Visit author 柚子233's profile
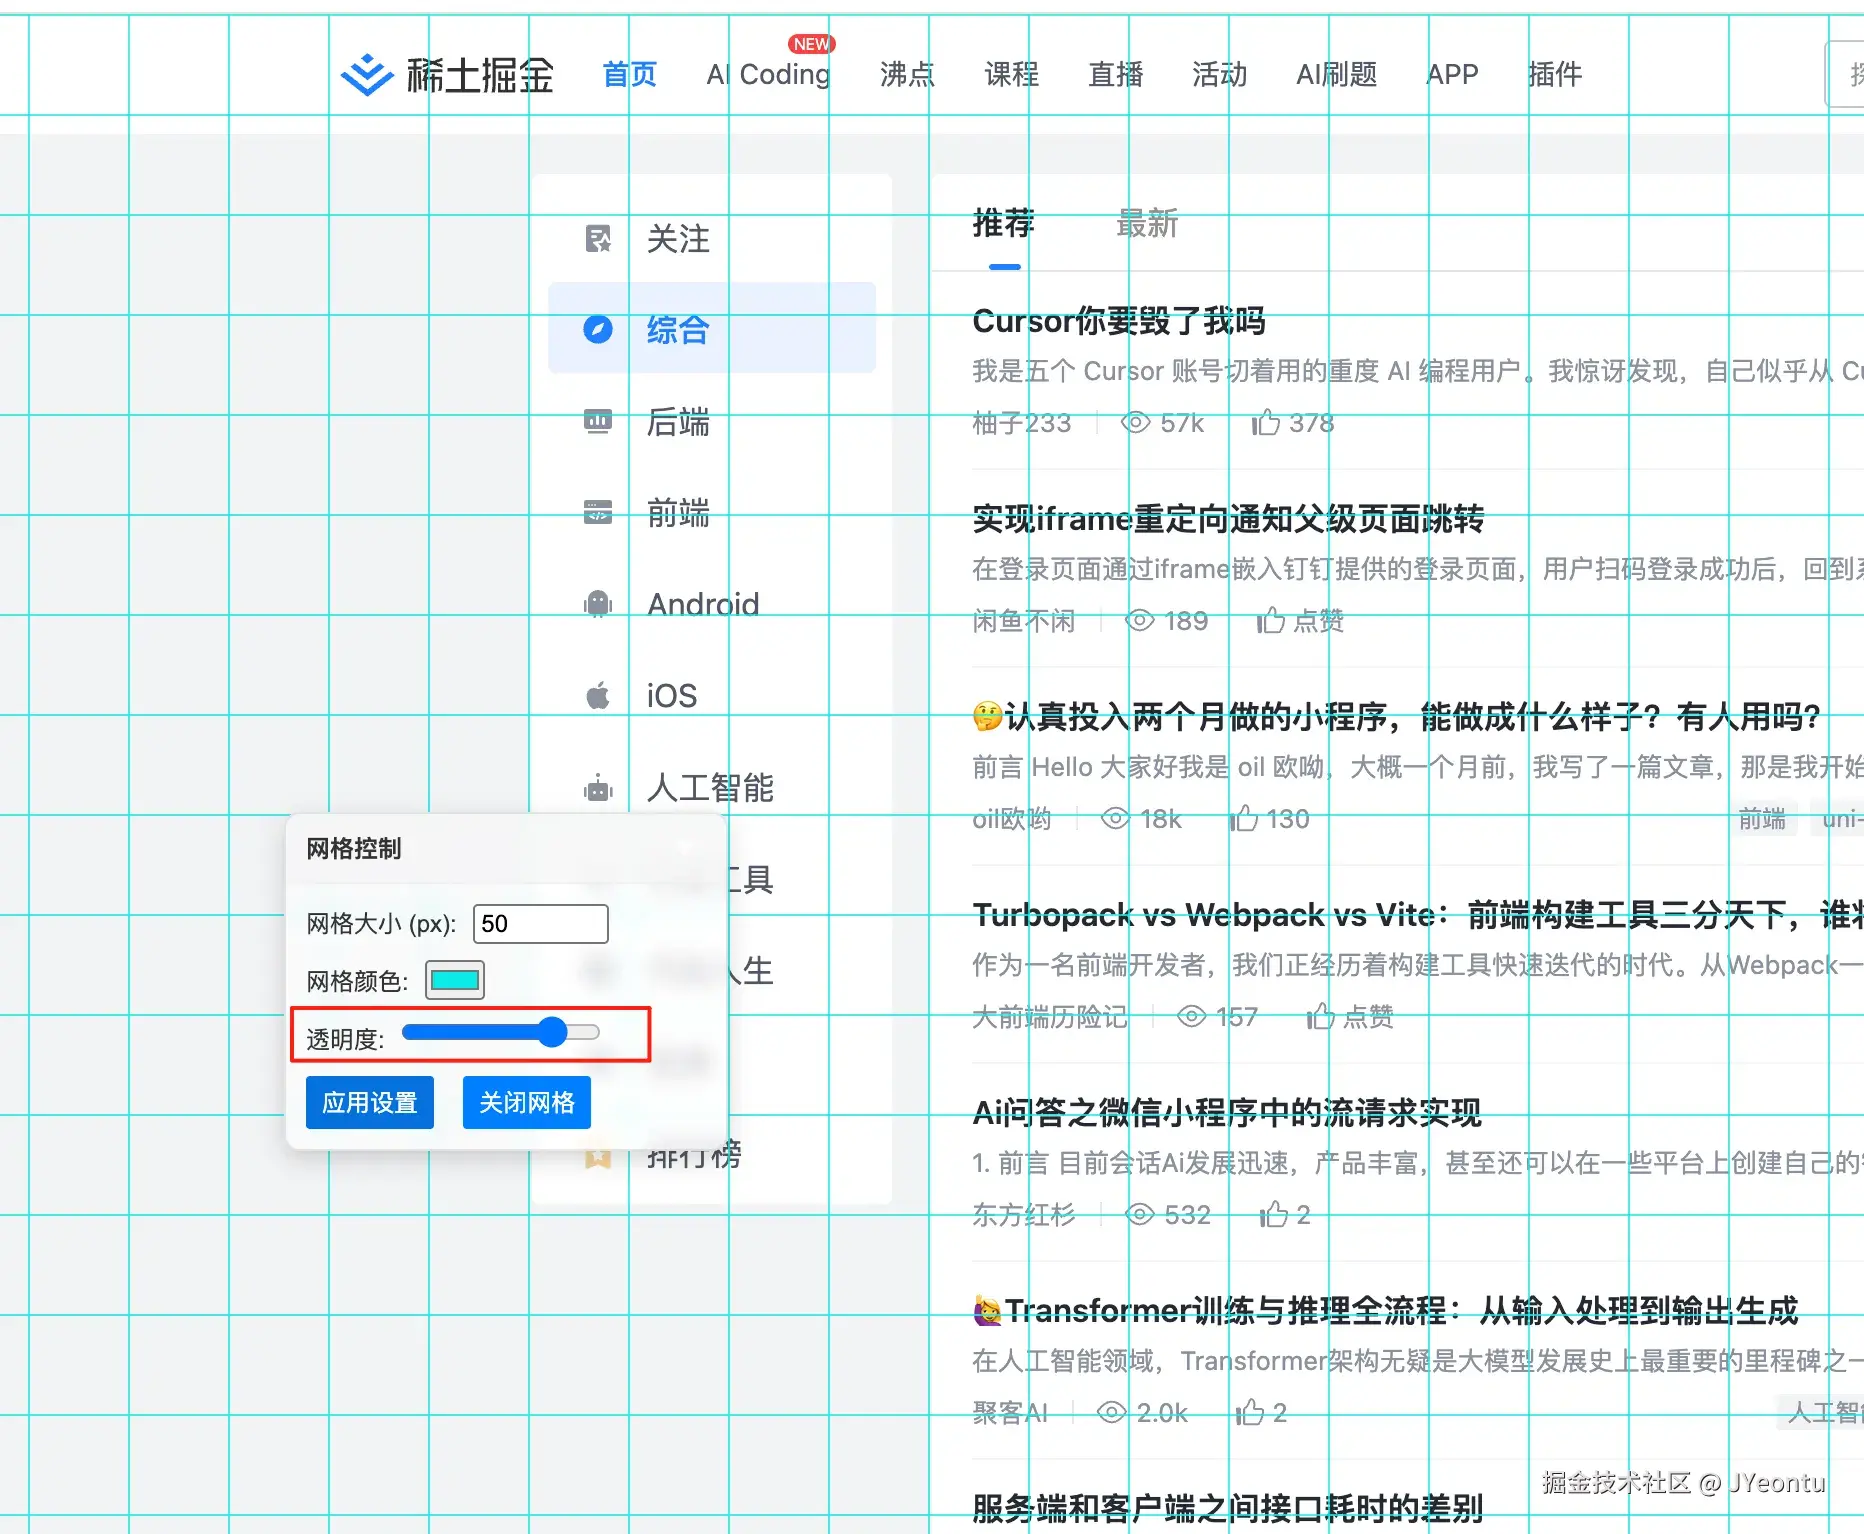The image size is (1864, 1534). point(1022,423)
